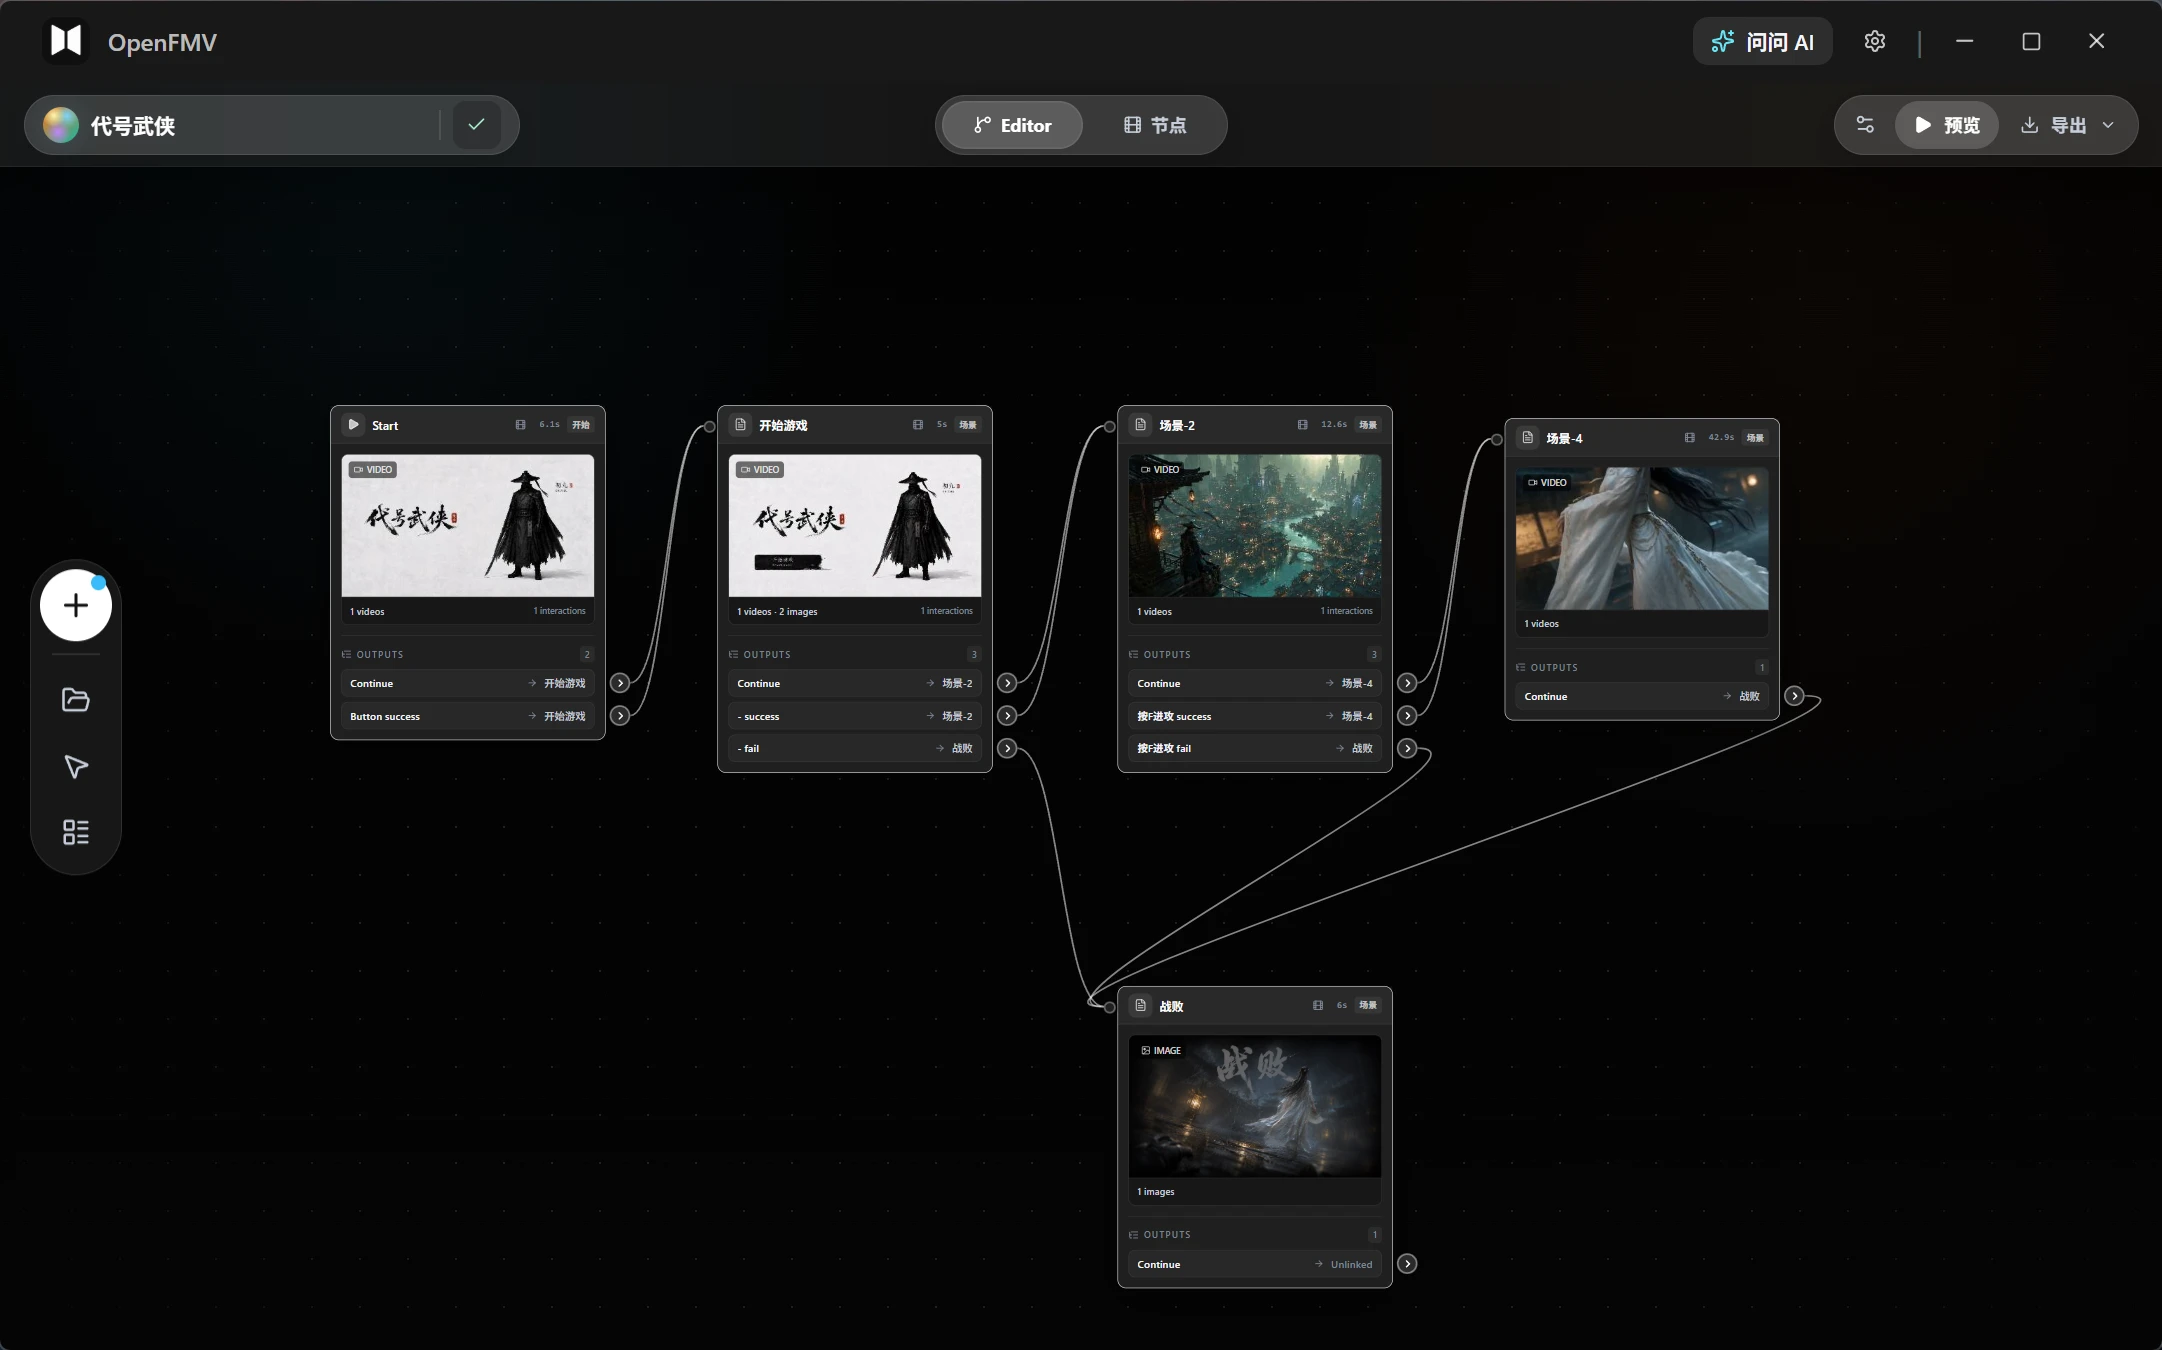
Task: Select the pointer cursor tool
Action: (x=76, y=766)
